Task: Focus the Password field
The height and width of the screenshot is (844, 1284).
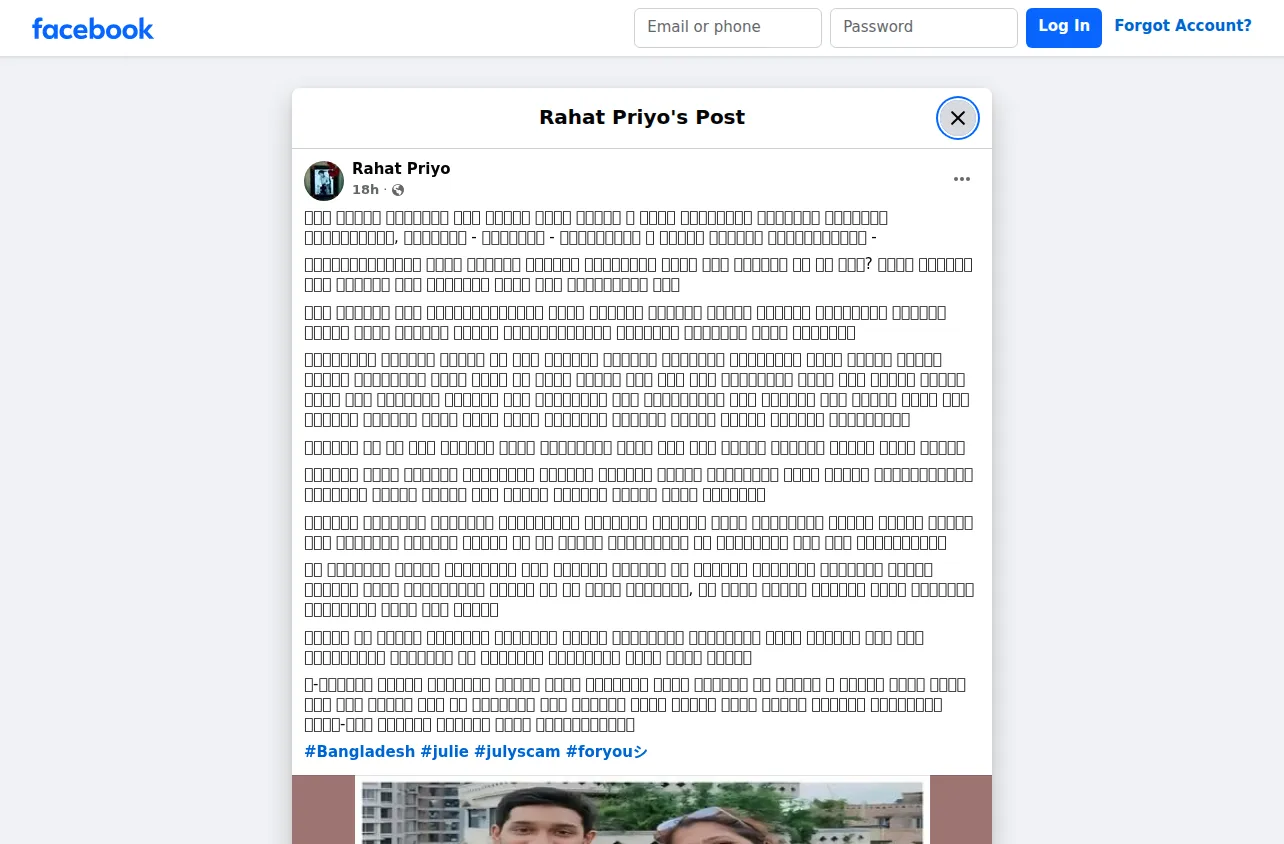Action: pos(924,28)
